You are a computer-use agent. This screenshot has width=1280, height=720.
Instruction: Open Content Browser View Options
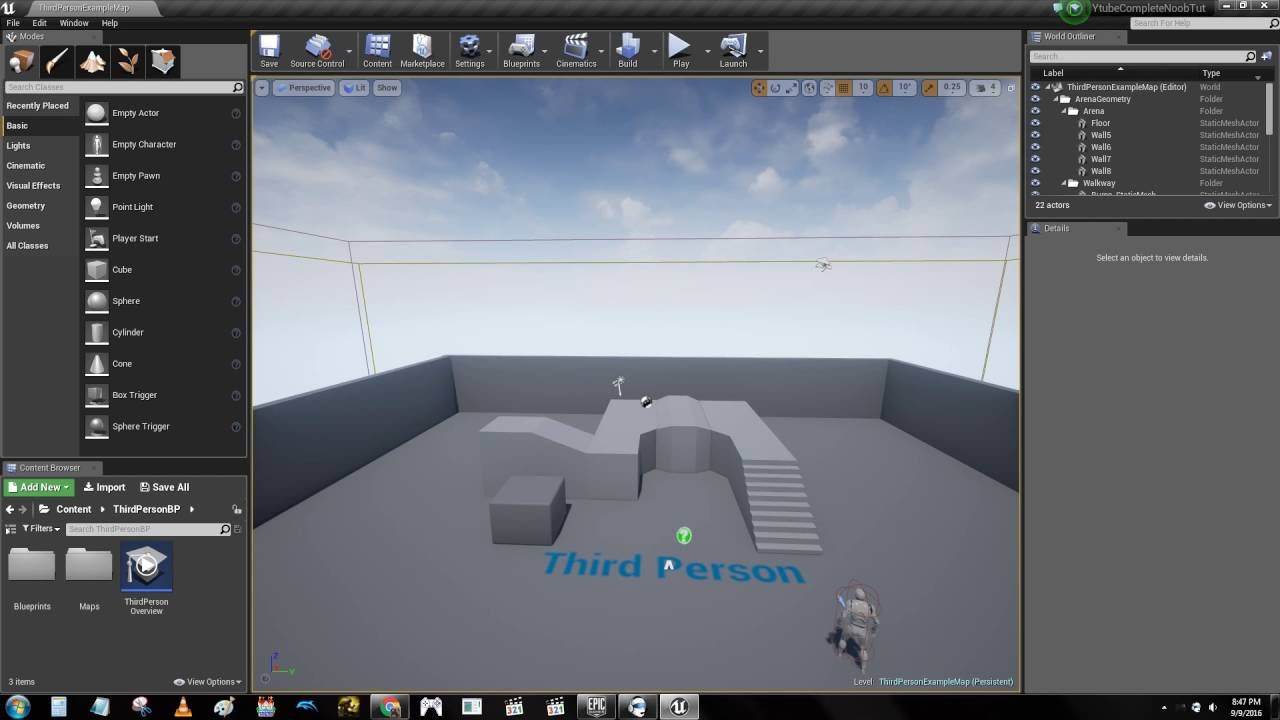tap(208, 682)
